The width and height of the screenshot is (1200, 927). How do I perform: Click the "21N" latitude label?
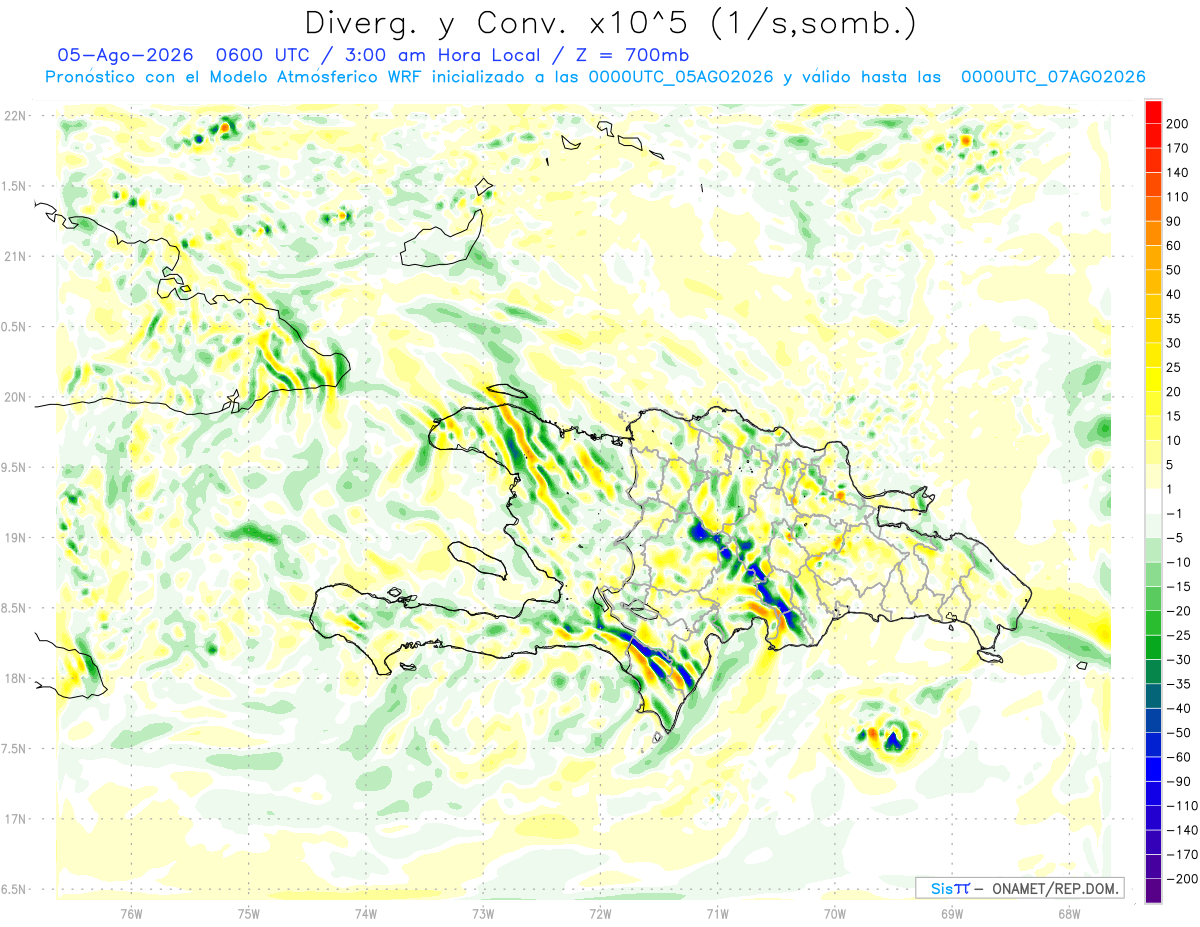pos(17,257)
